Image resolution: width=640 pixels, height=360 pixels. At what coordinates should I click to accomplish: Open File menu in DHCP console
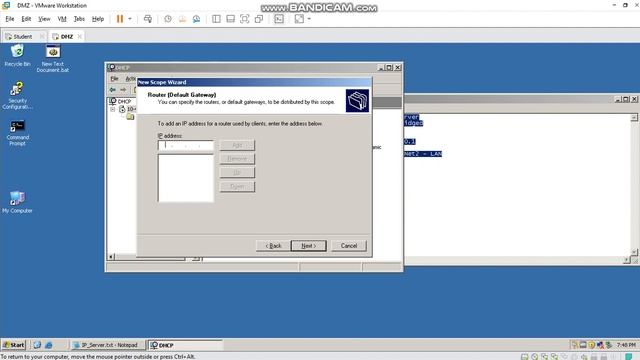coord(115,78)
